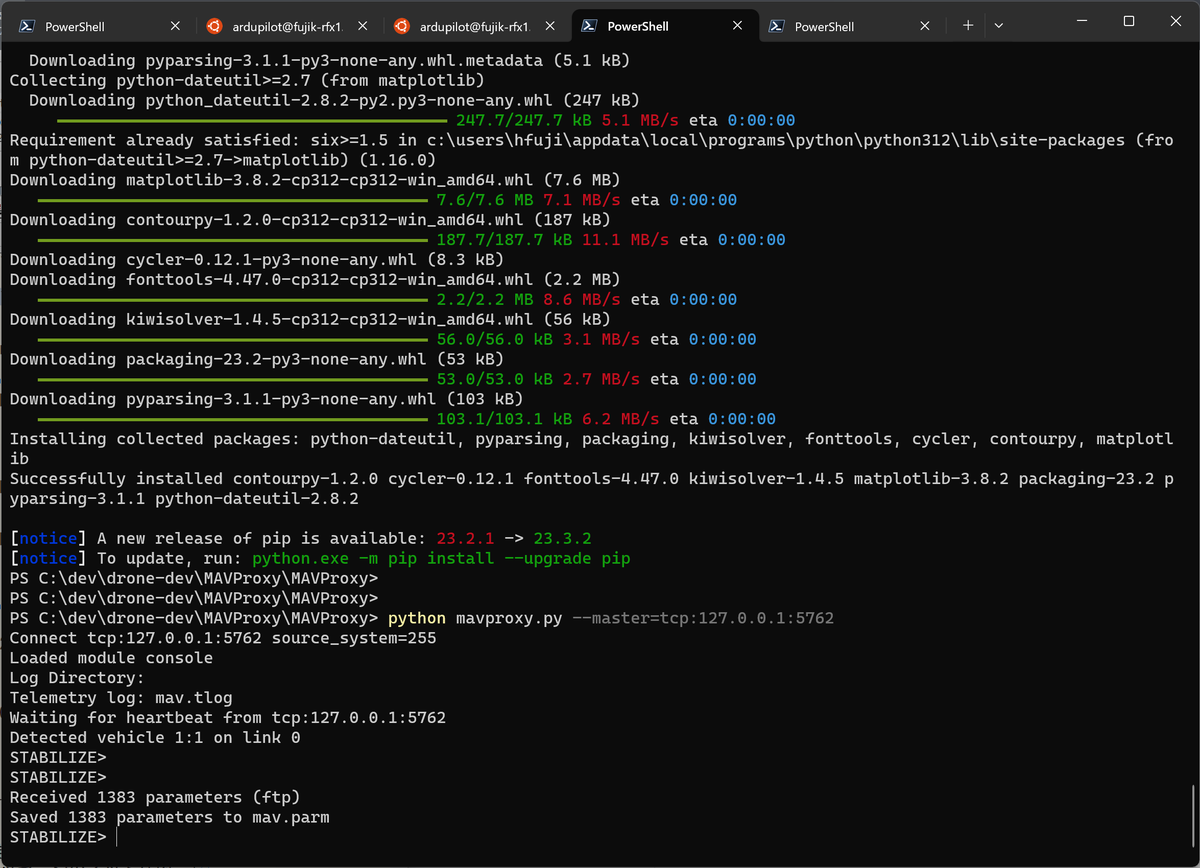Close the last PowerShell tab
The width and height of the screenshot is (1200, 868).
coord(924,27)
